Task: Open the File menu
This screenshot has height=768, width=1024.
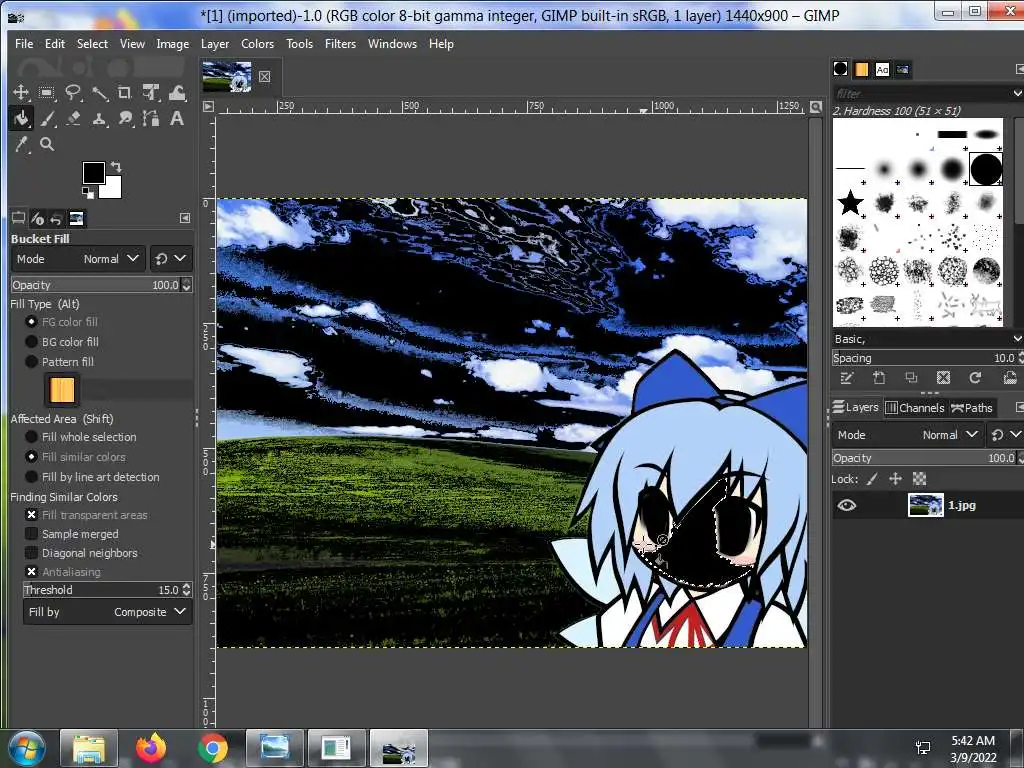Action: point(24,44)
